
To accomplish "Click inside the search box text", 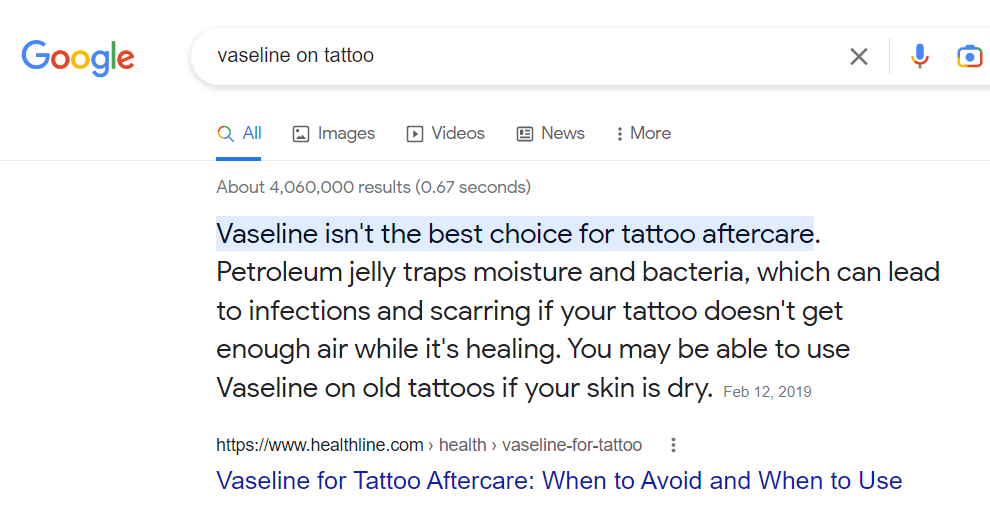I will pyautogui.click(x=296, y=56).
